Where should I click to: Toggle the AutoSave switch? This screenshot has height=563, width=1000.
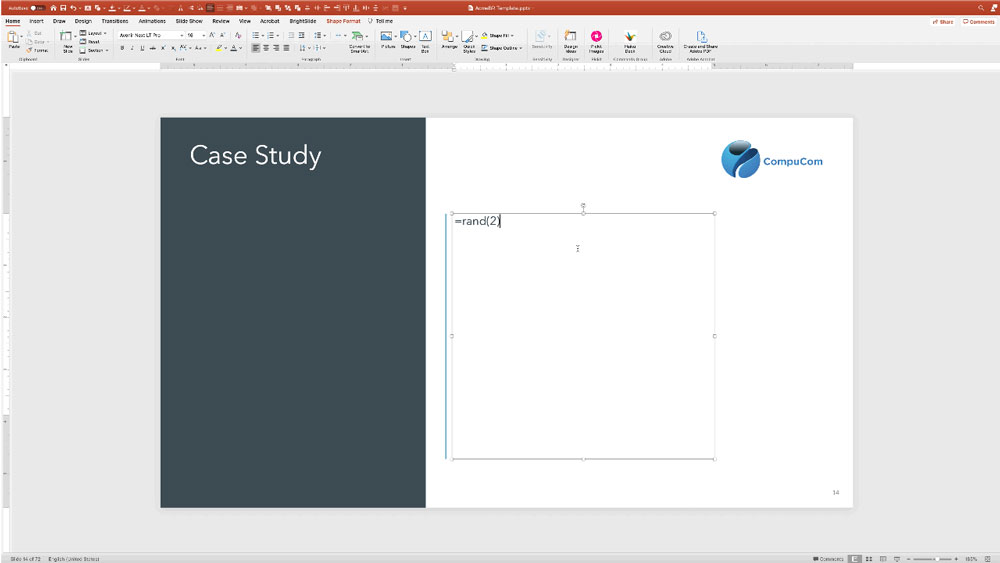pyautogui.click(x=36, y=8)
